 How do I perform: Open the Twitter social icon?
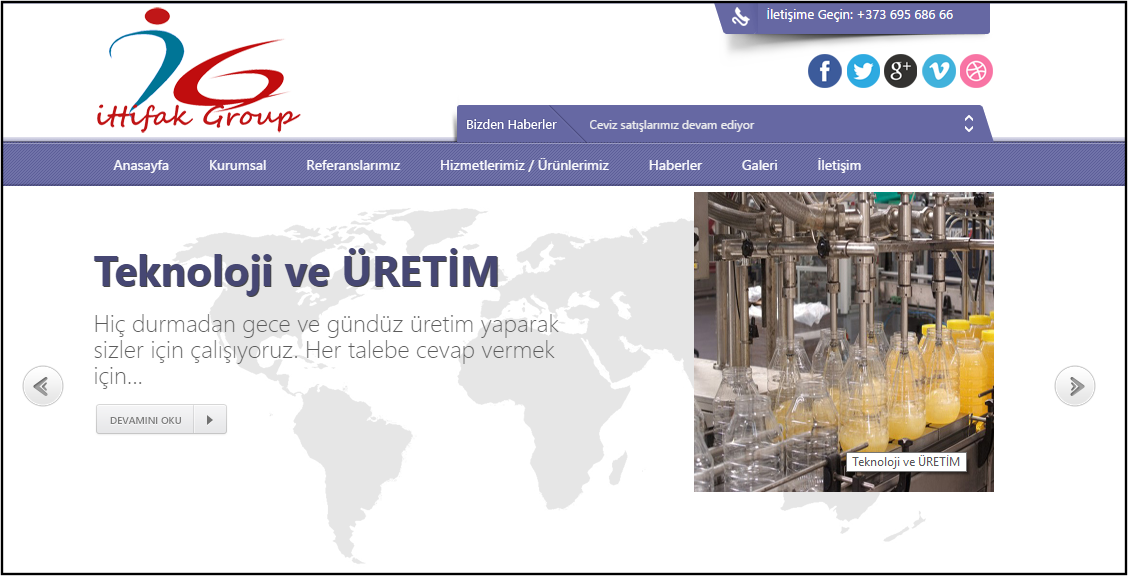pos(863,71)
